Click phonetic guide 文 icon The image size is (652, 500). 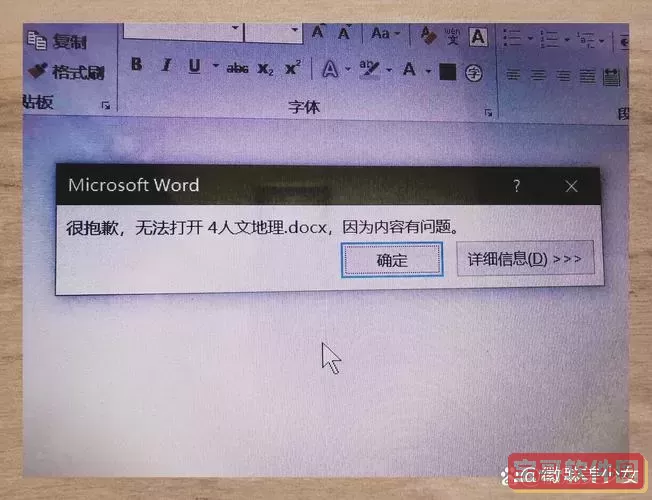coord(453,36)
